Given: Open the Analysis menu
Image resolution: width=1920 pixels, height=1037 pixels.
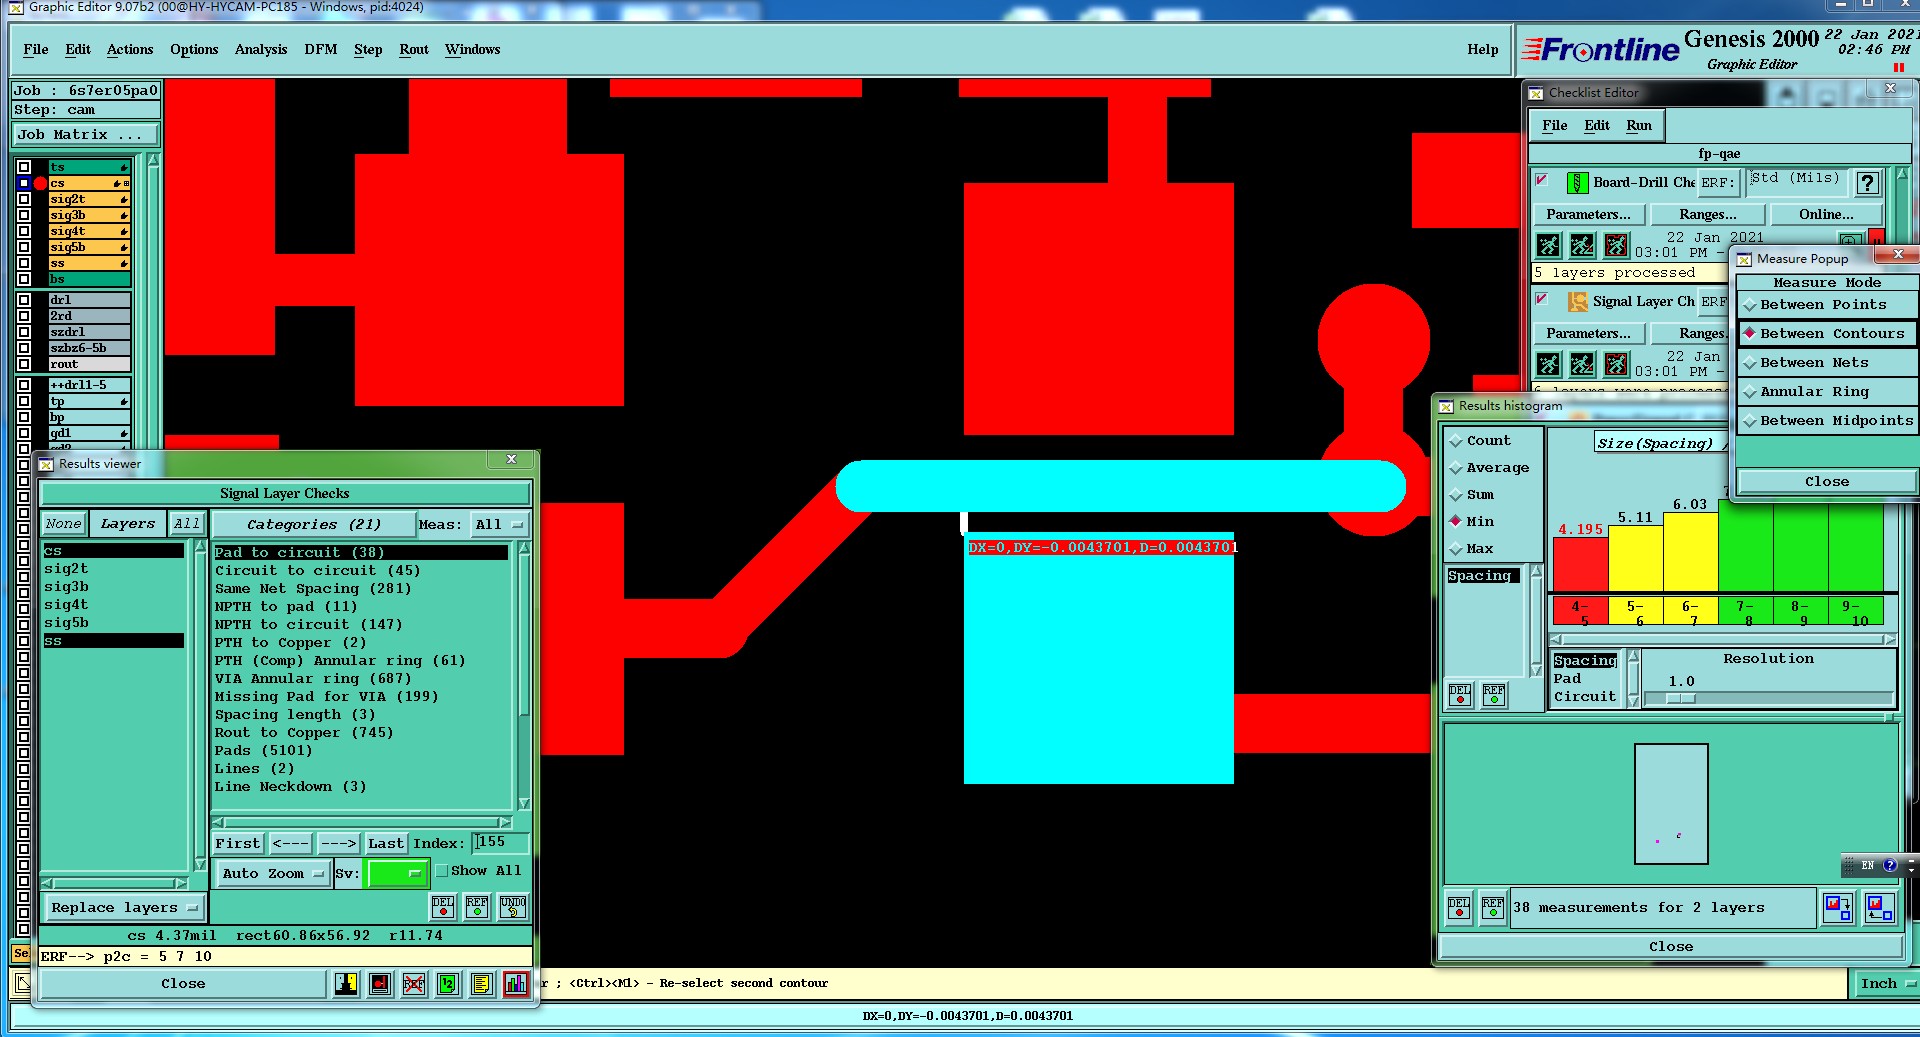Looking at the screenshot, I should coord(261,50).
